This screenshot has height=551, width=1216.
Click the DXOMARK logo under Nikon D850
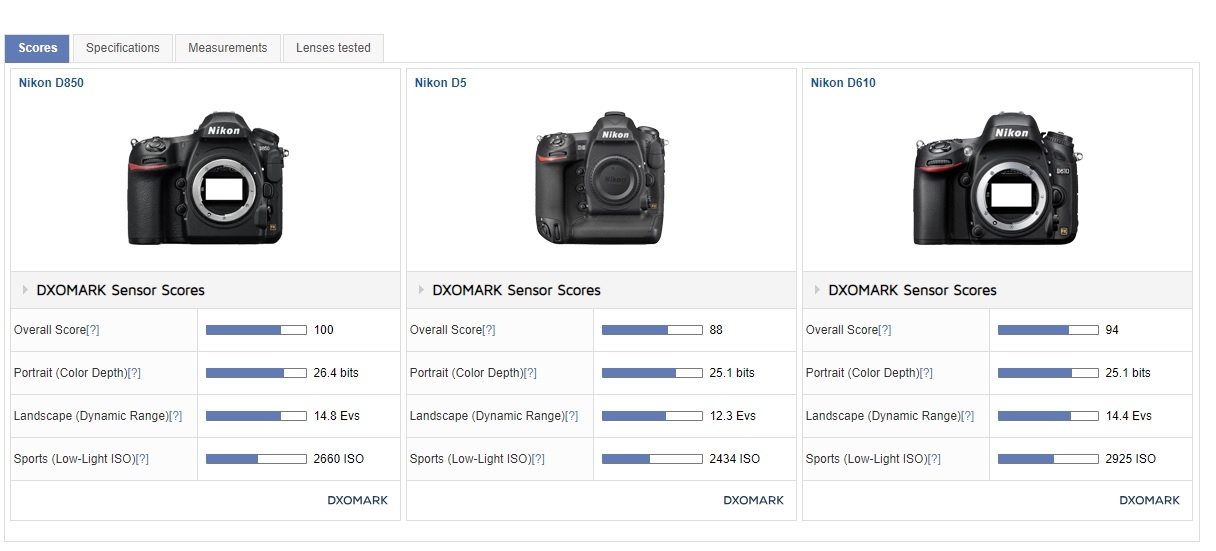[x=357, y=500]
